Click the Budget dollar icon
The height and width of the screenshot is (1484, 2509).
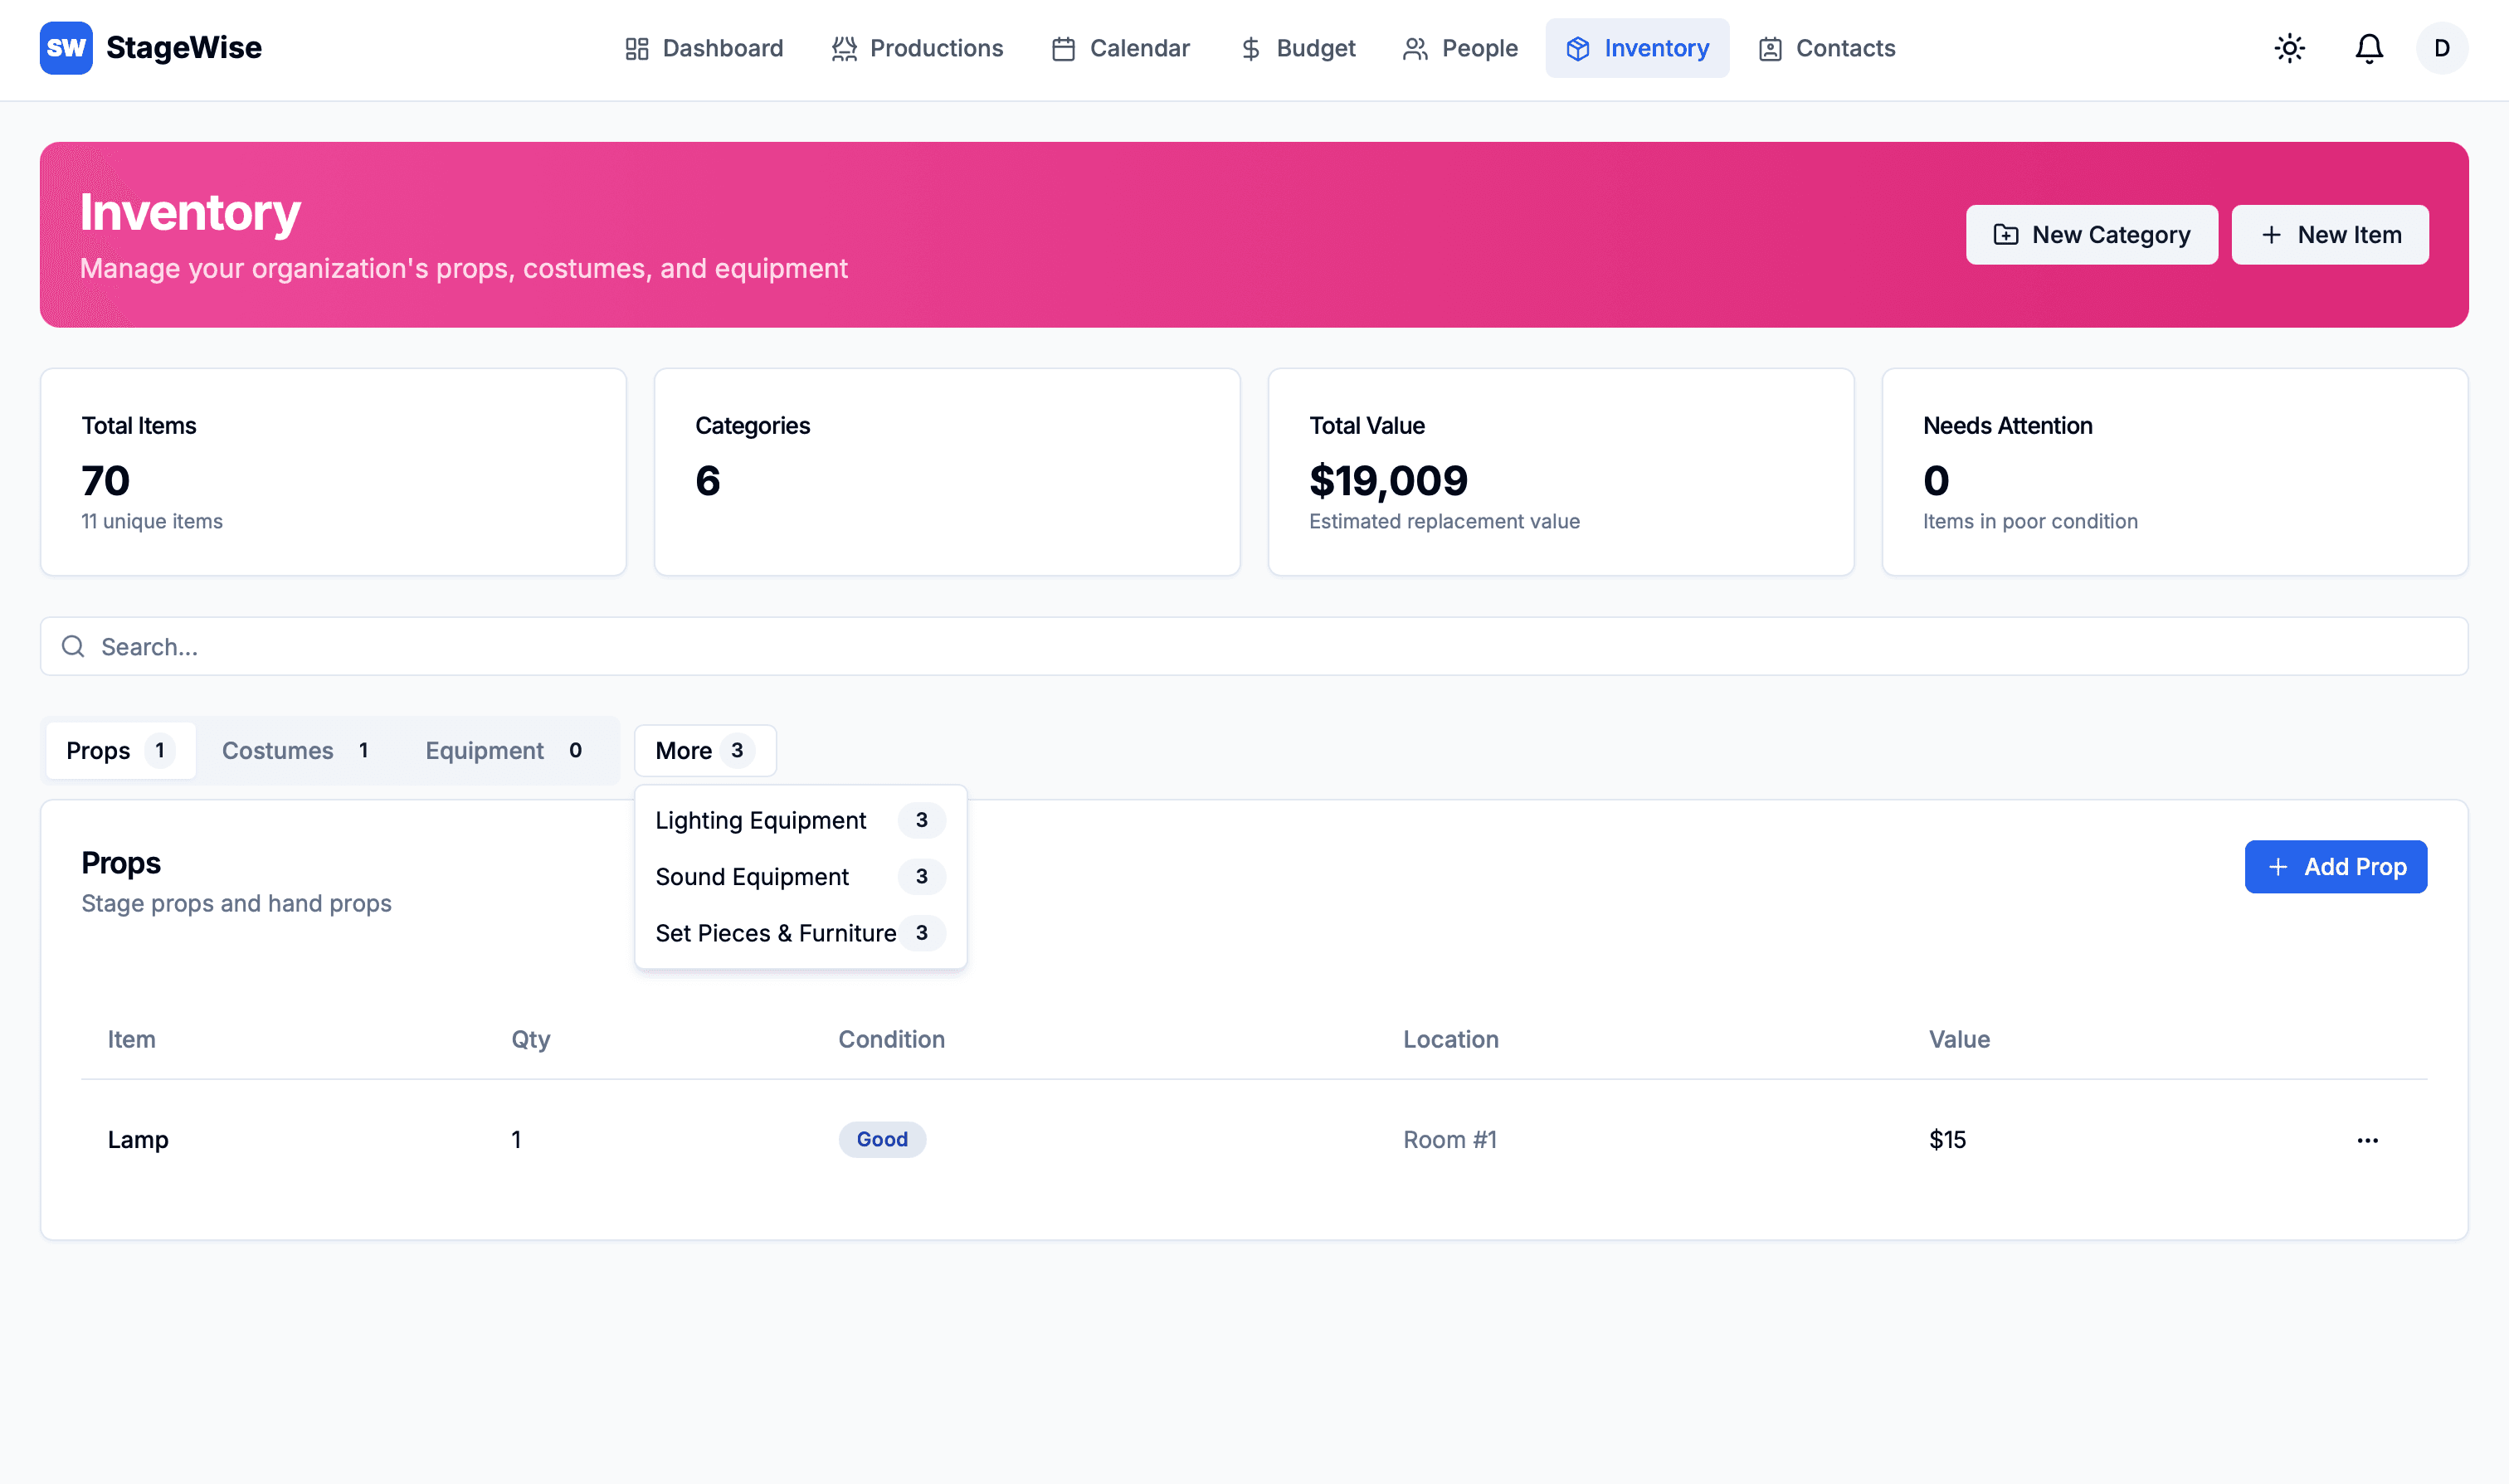click(1250, 49)
